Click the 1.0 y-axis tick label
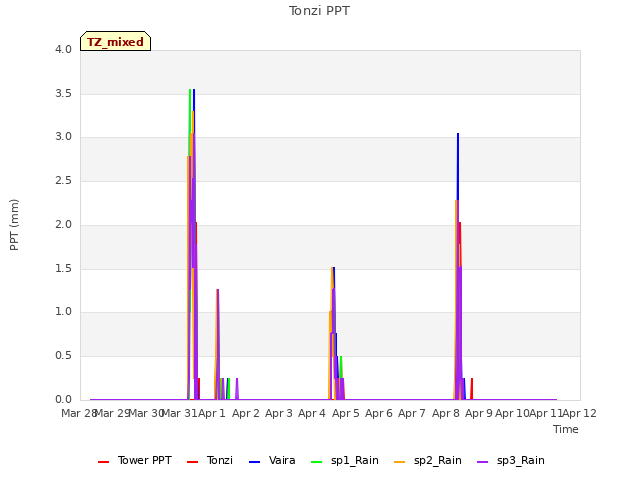 click(x=63, y=312)
